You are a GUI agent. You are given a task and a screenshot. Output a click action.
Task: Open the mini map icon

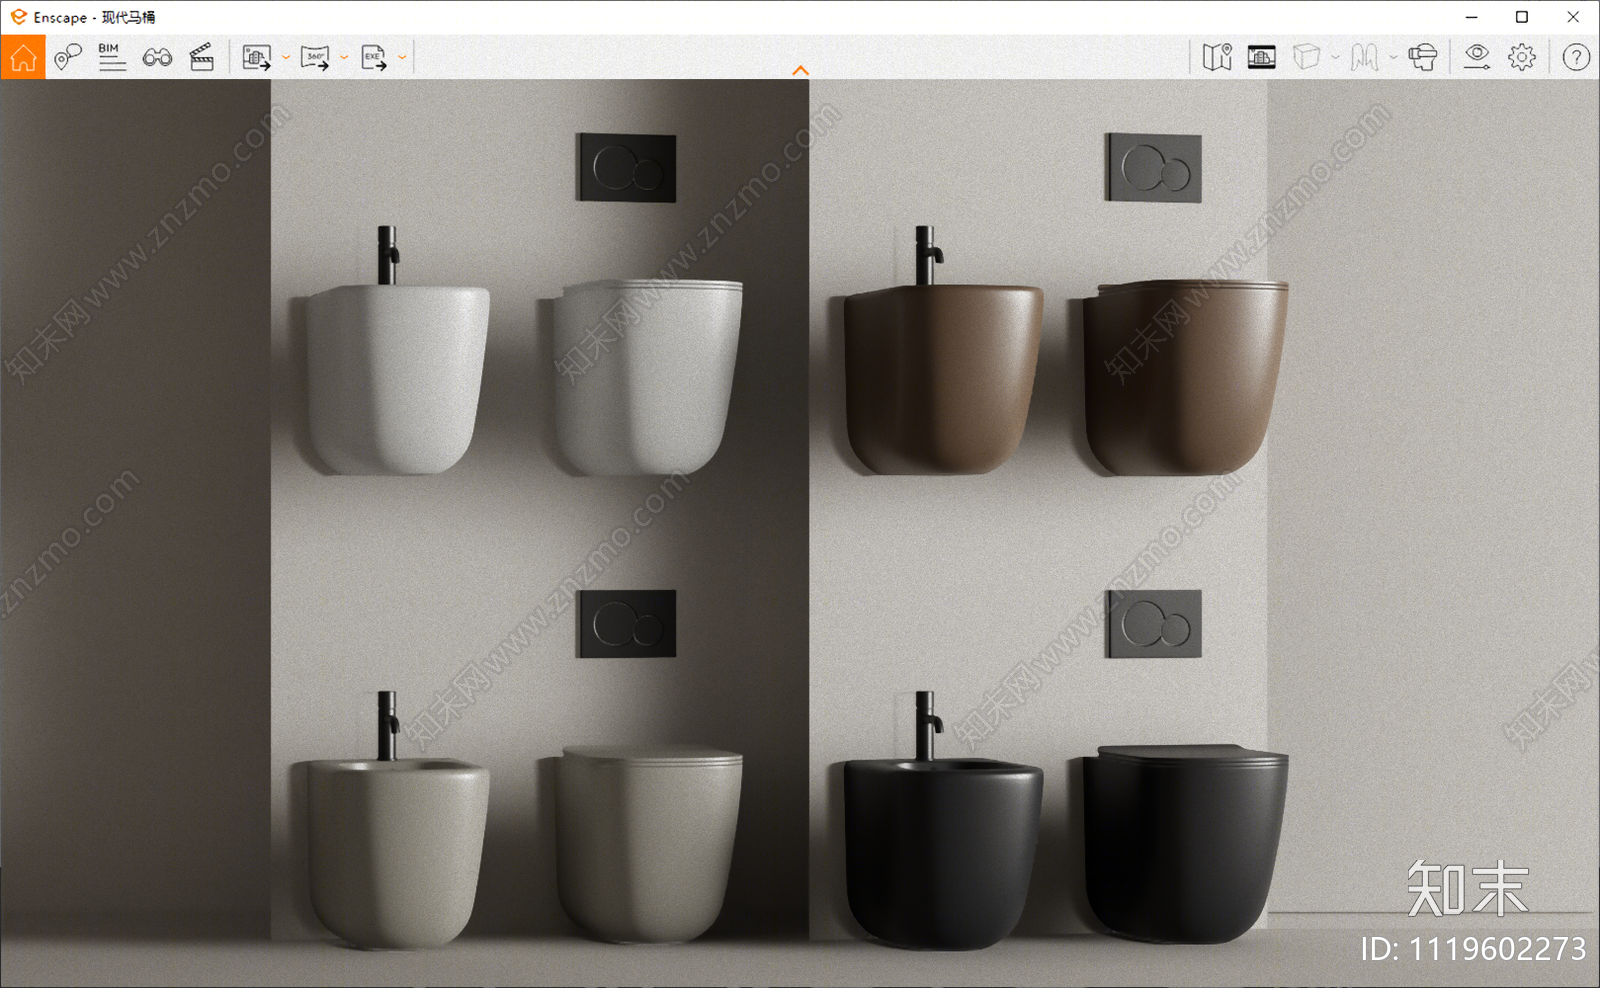[x=1217, y=57]
